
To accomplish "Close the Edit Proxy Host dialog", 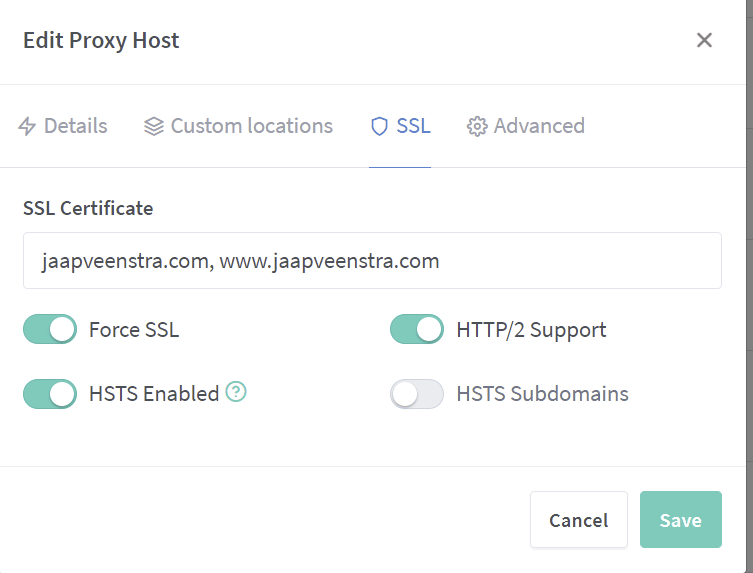I will [x=704, y=40].
